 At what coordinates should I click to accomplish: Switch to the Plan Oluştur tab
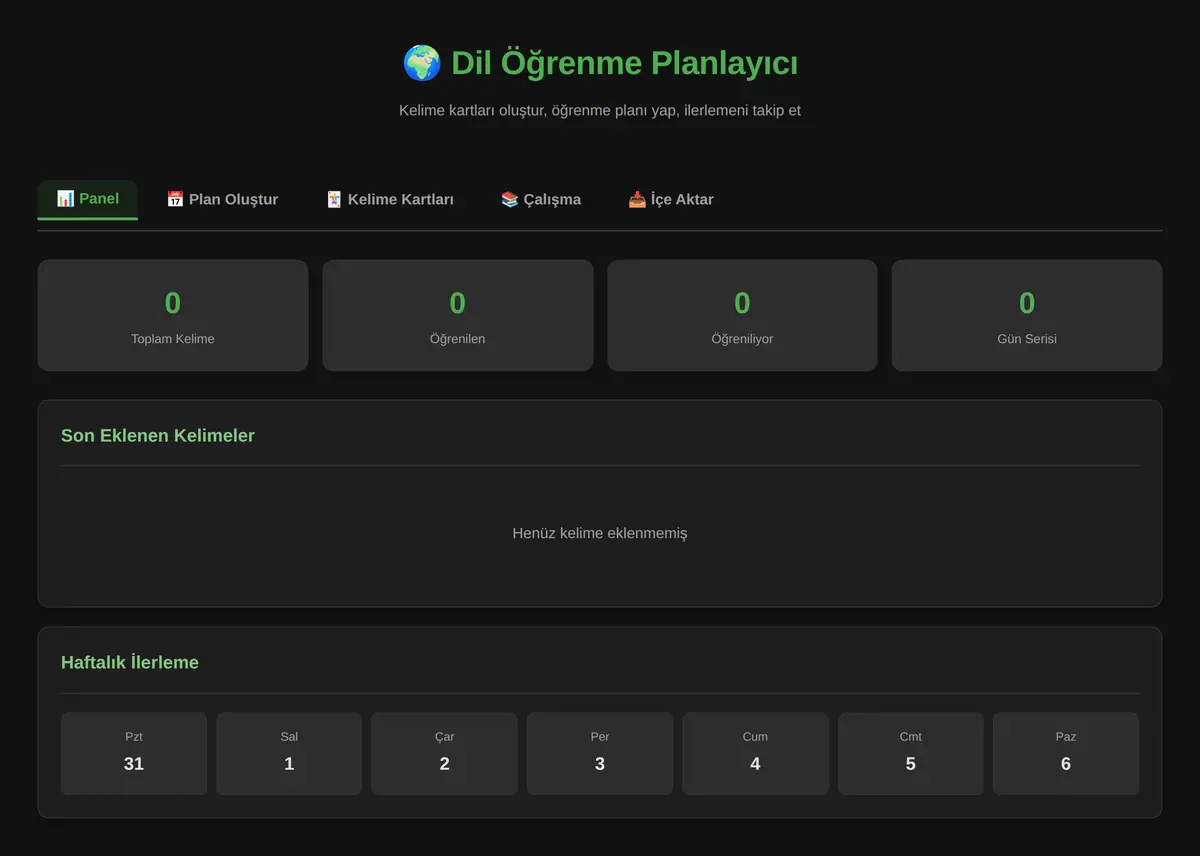(x=222, y=199)
